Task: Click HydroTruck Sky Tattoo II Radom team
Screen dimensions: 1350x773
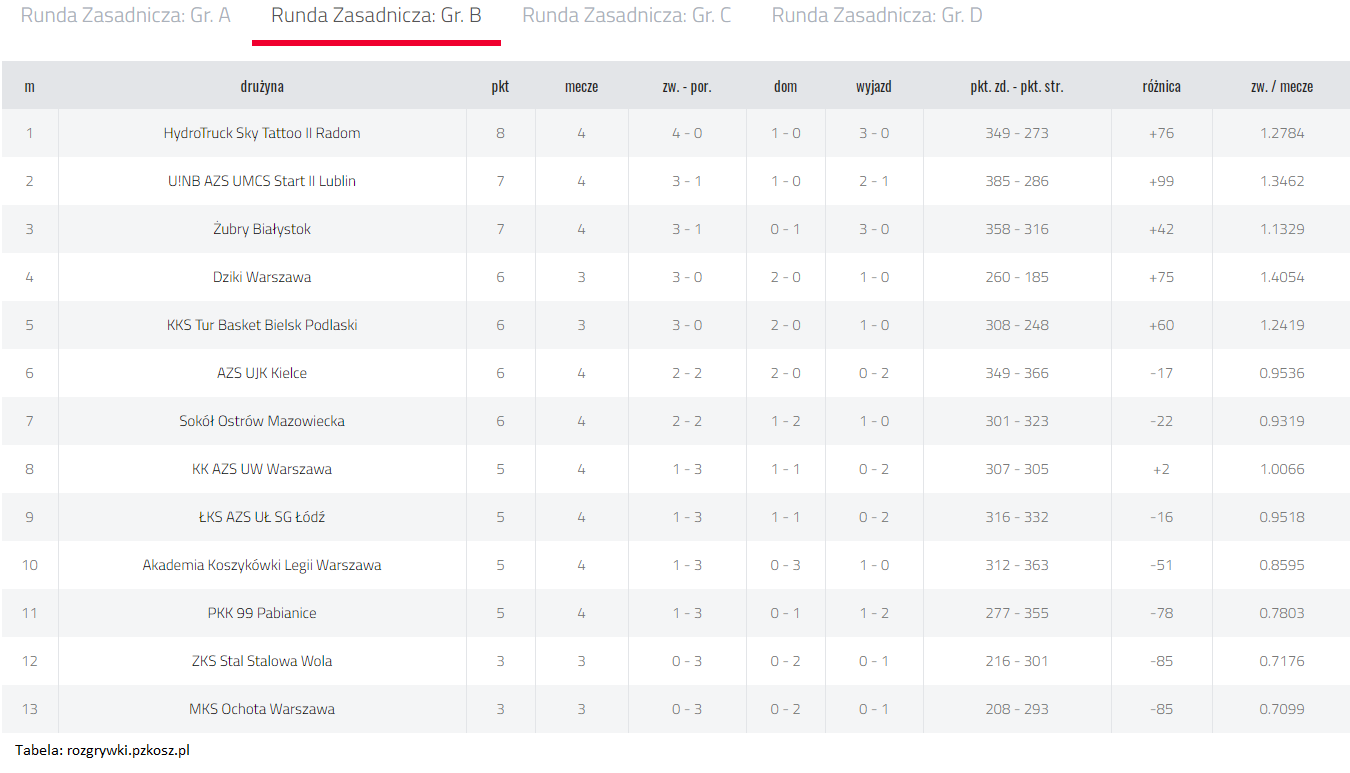Action: [x=262, y=133]
